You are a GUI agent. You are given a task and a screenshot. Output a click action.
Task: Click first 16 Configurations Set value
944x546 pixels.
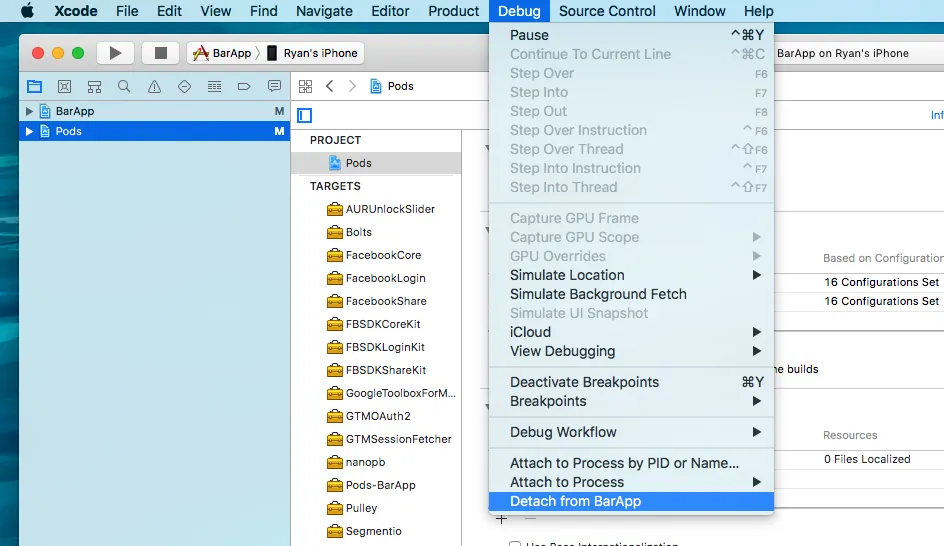tap(881, 282)
